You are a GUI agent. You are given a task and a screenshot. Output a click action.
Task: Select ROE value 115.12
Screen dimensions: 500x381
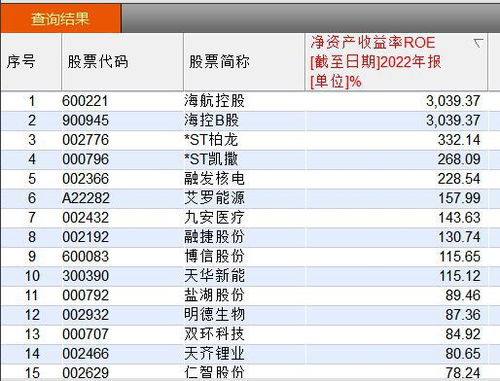[x=460, y=276]
